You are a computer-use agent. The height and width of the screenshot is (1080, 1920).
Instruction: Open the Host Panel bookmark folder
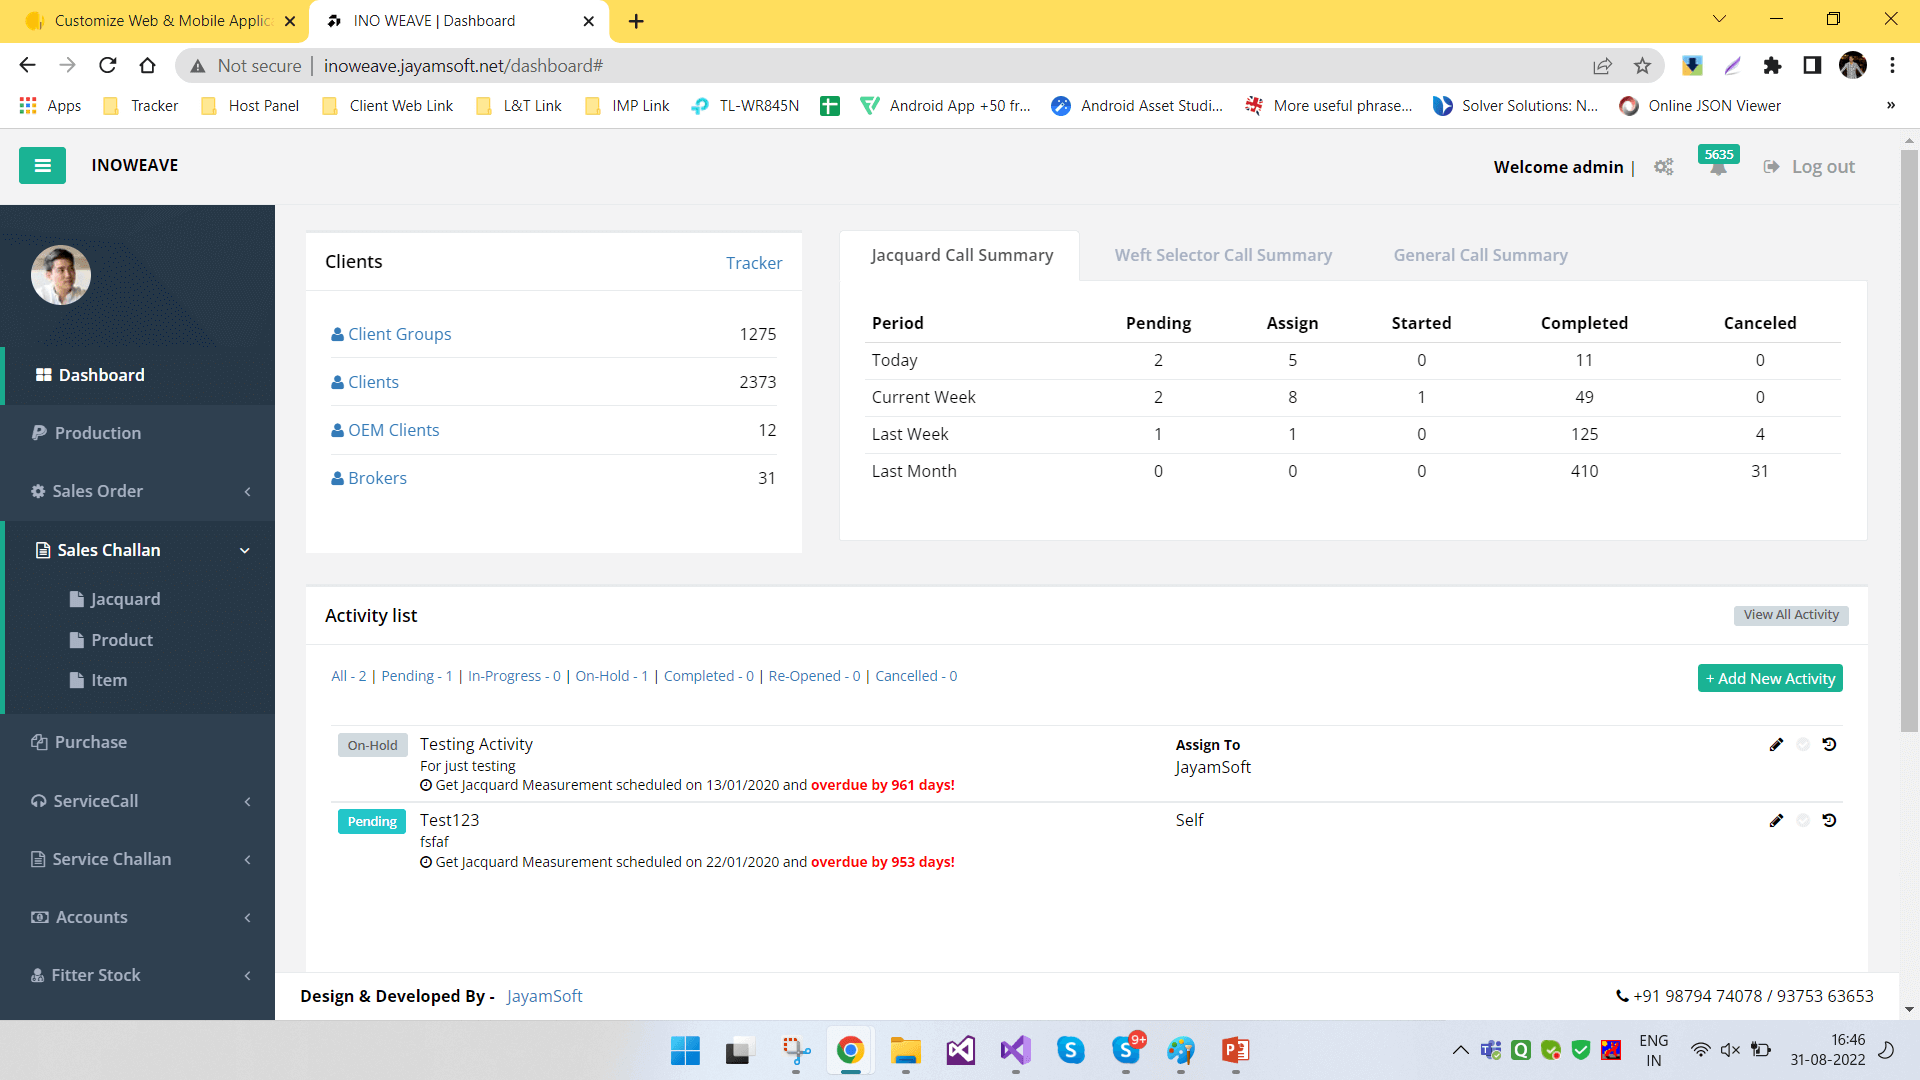pos(250,105)
